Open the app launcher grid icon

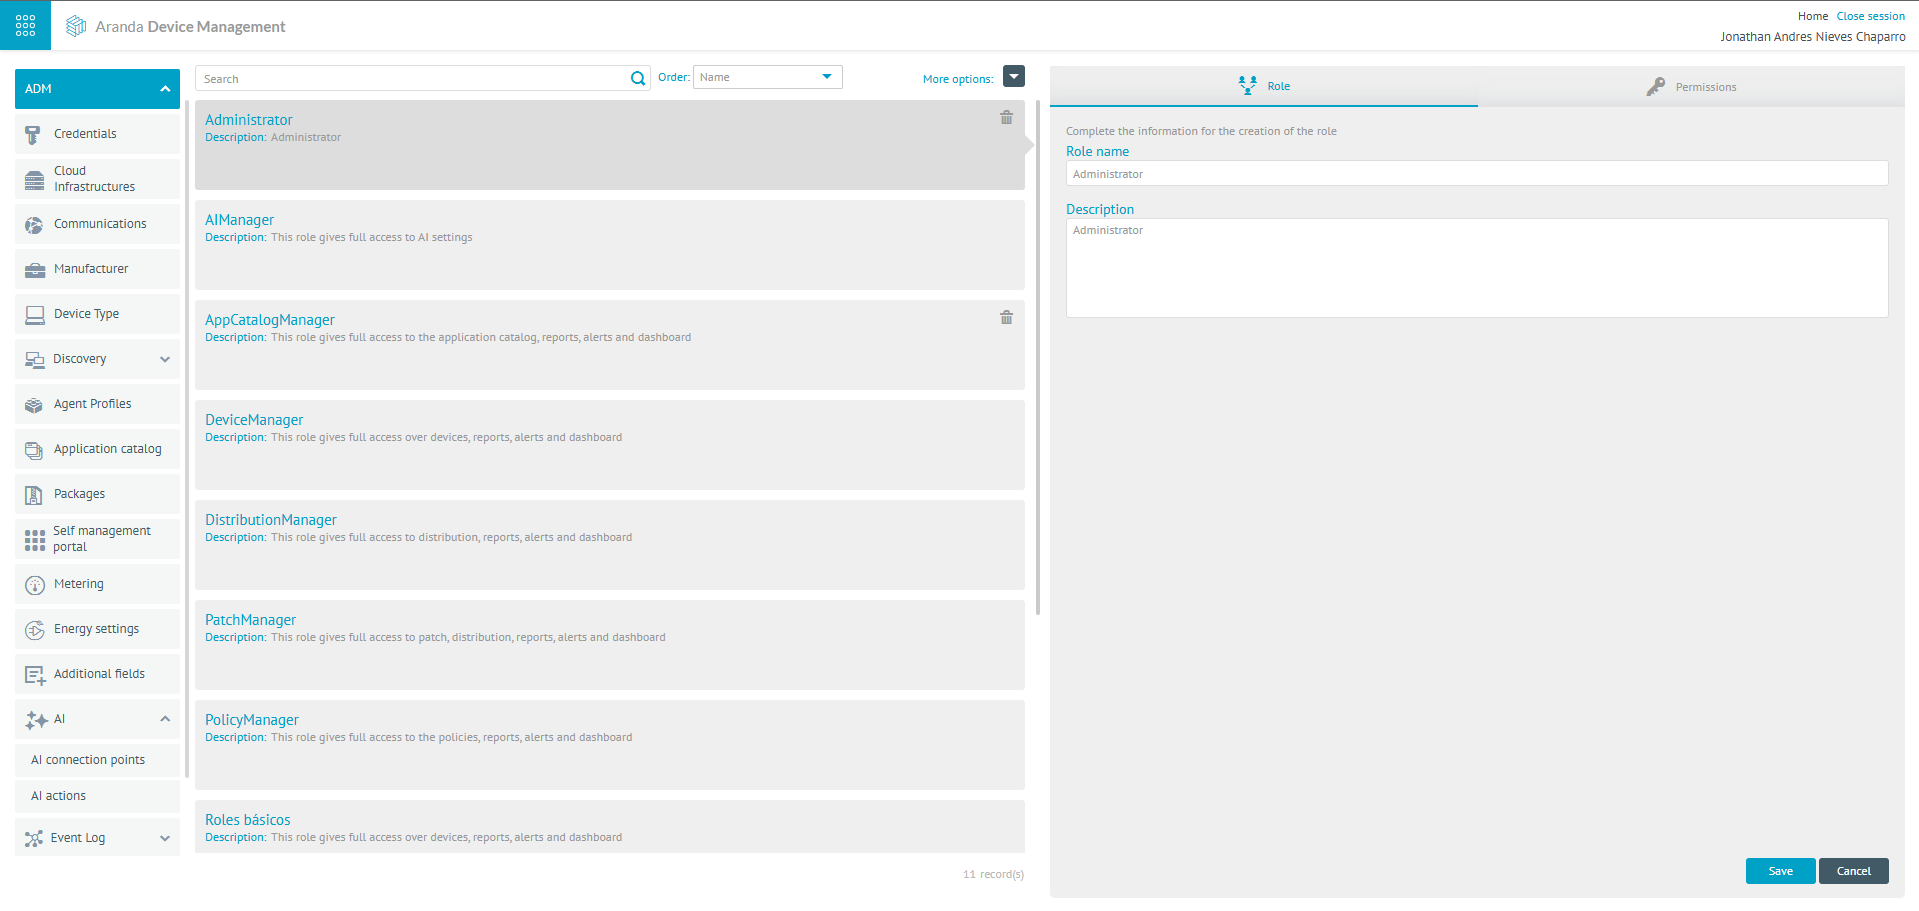(x=25, y=25)
